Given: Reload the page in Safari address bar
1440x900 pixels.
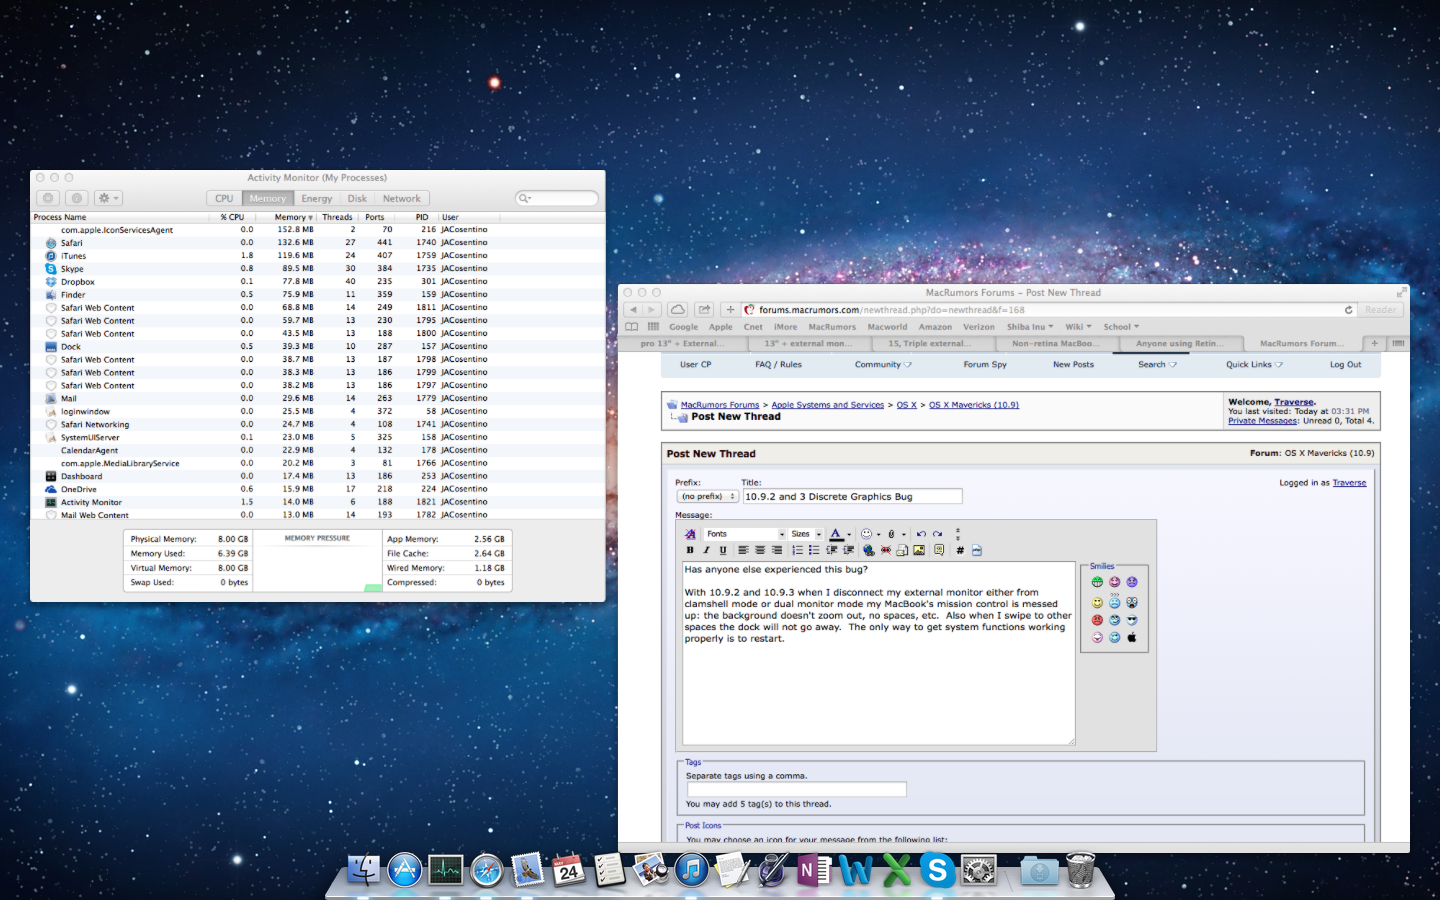Looking at the screenshot, I should (1348, 310).
